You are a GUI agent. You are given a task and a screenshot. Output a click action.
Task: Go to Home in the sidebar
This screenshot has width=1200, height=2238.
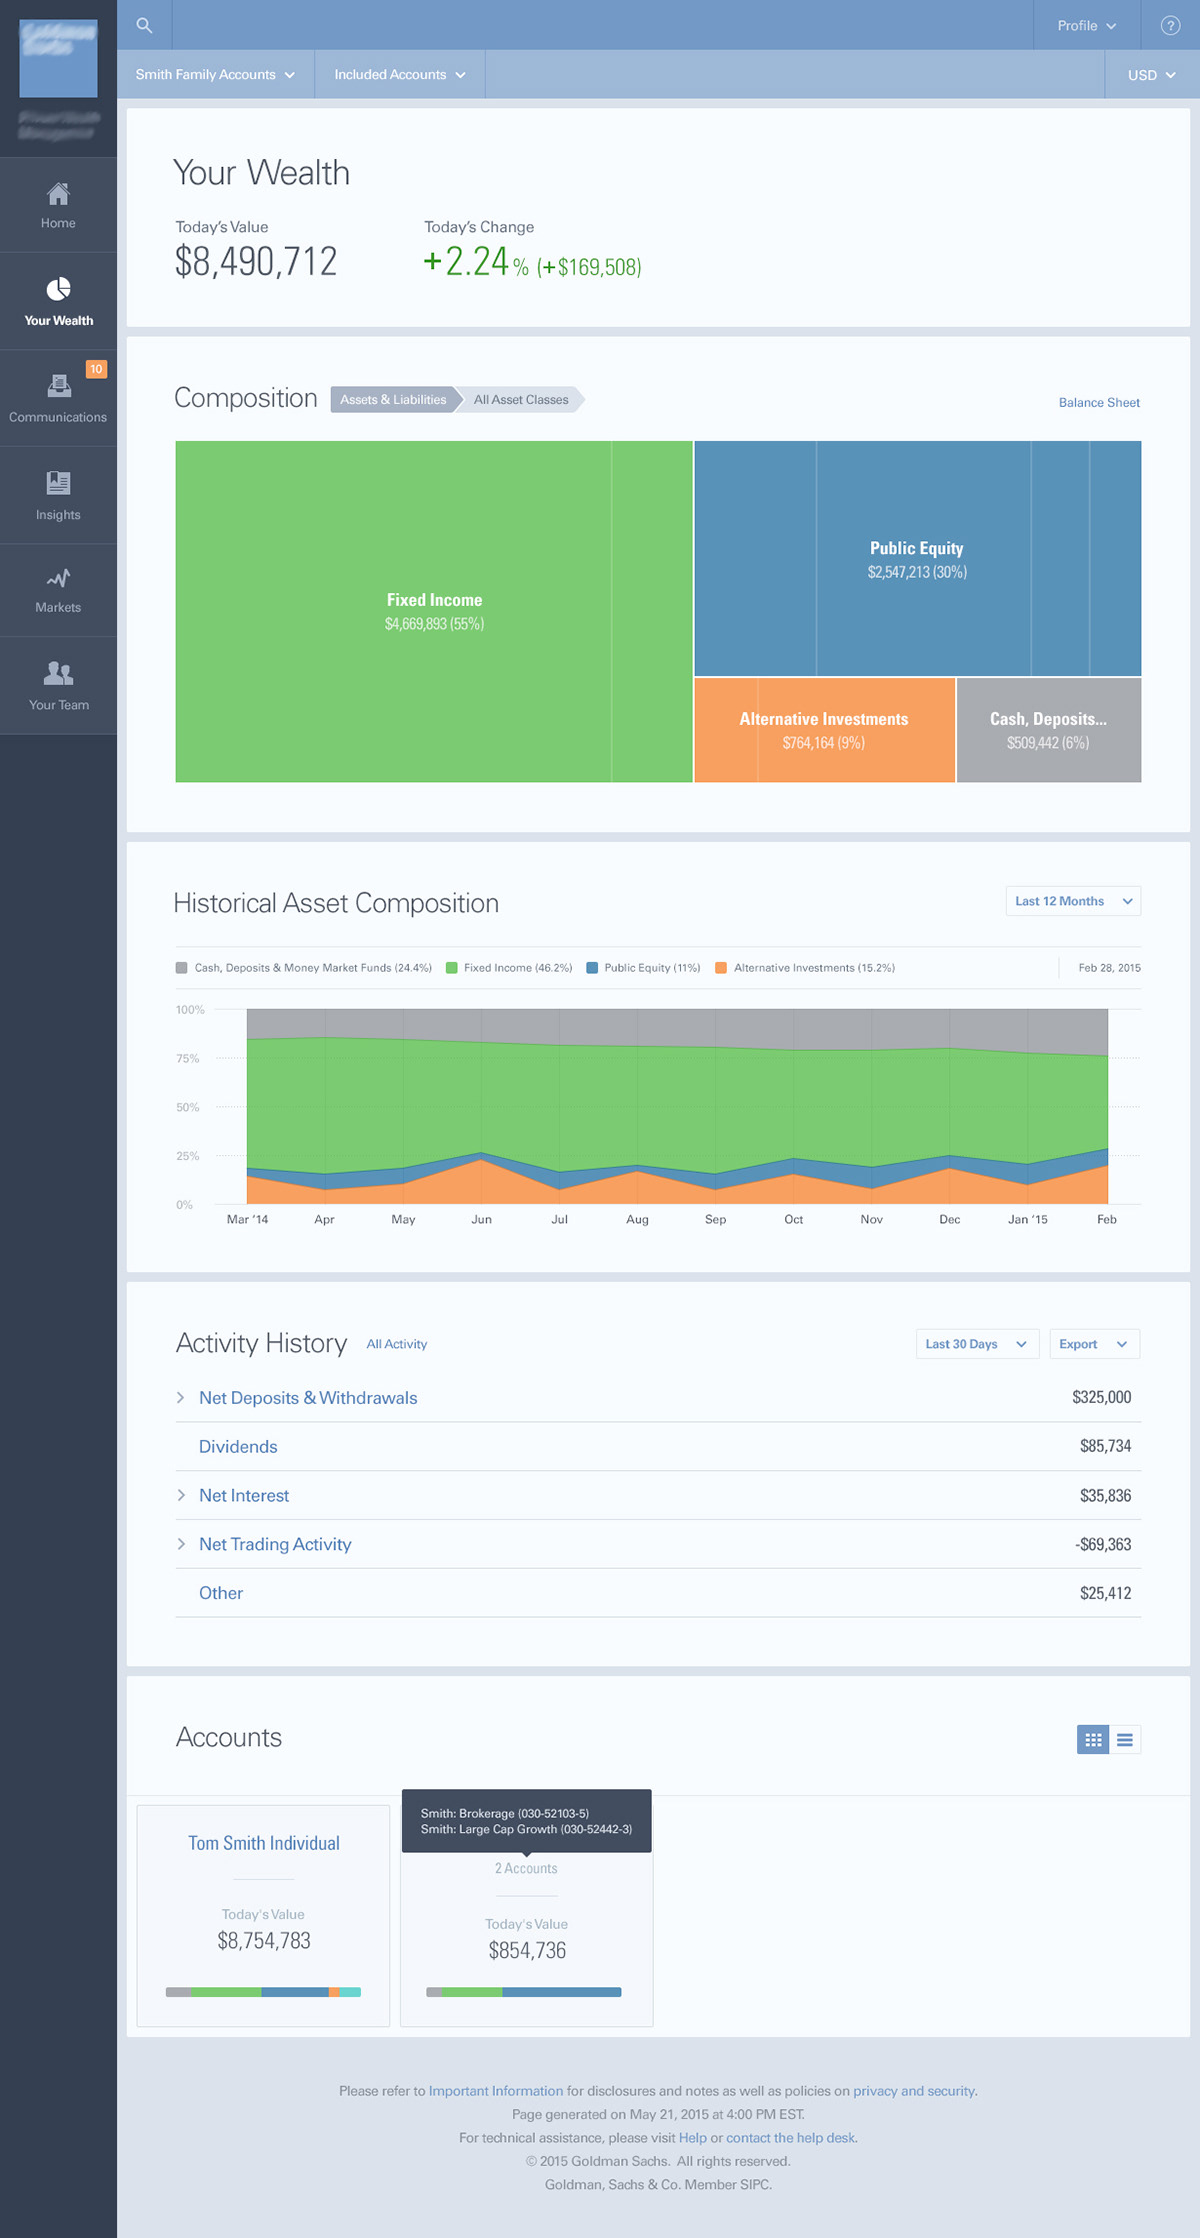[x=58, y=205]
